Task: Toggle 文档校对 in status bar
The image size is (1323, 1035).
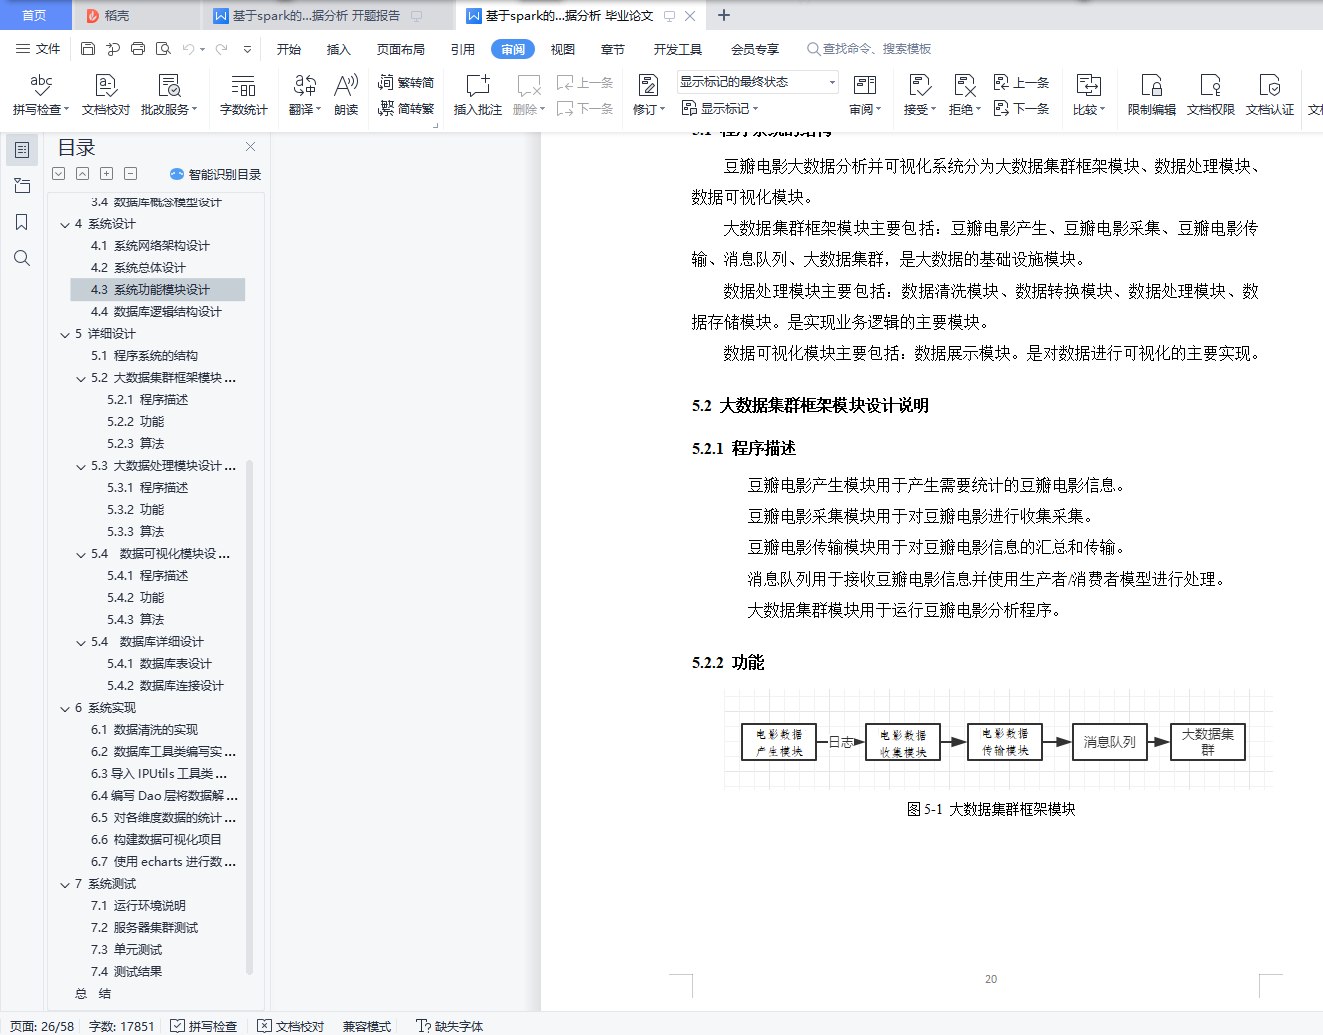Action: [x=291, y=1026]
